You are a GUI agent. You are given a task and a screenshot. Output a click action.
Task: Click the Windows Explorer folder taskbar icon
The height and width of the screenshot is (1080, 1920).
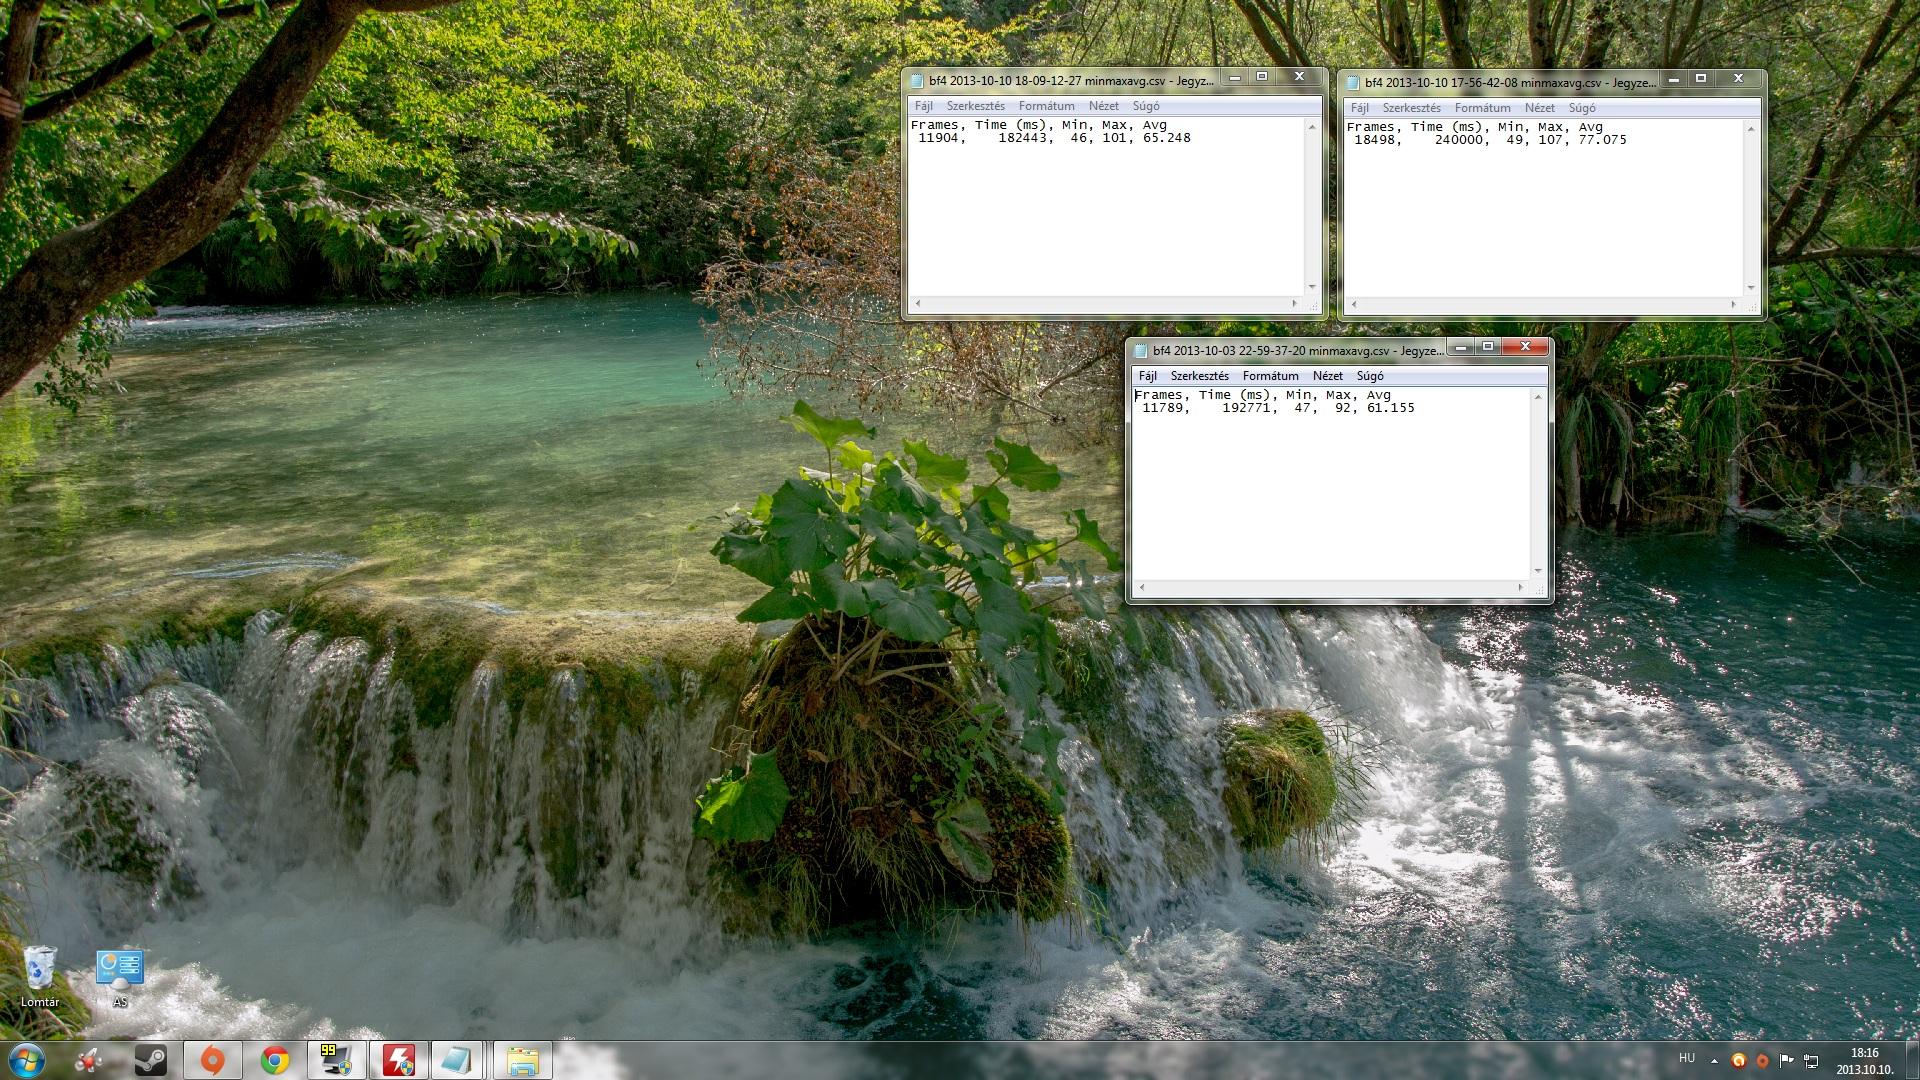tap(522, 1060)
